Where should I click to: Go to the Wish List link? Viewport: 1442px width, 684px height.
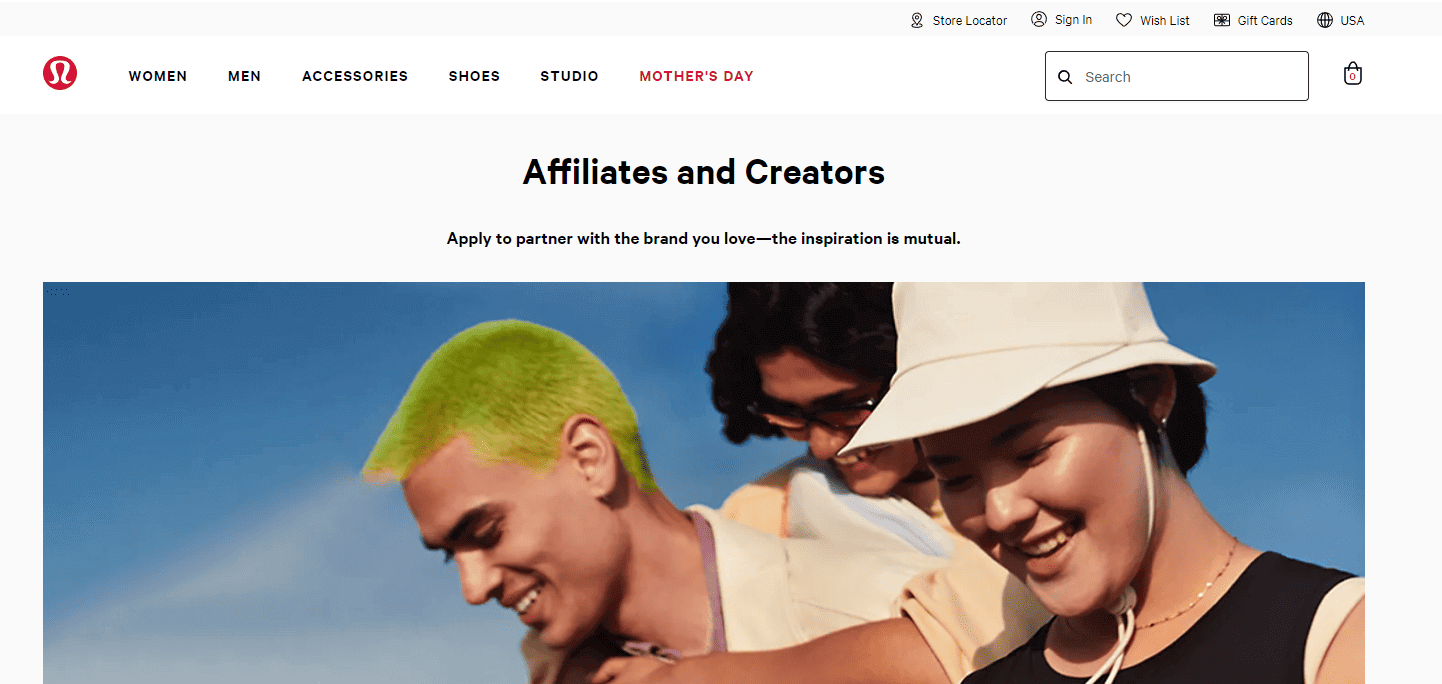pos(1165,20)
